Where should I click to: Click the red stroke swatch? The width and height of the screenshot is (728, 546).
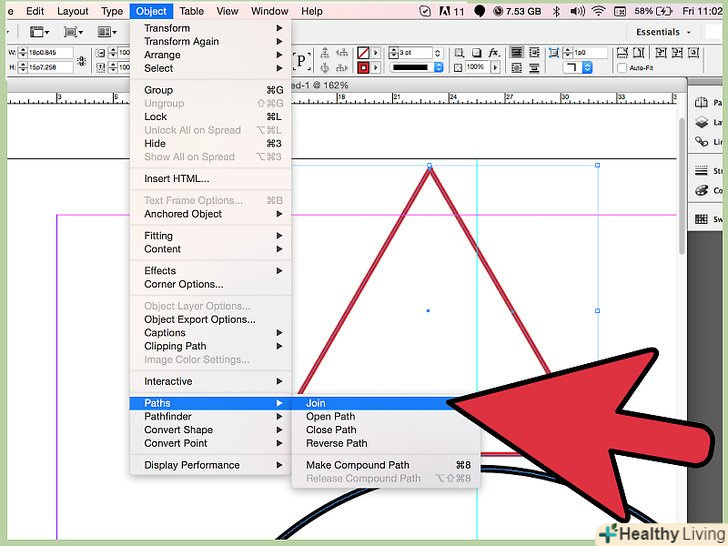tap(363, 68)
